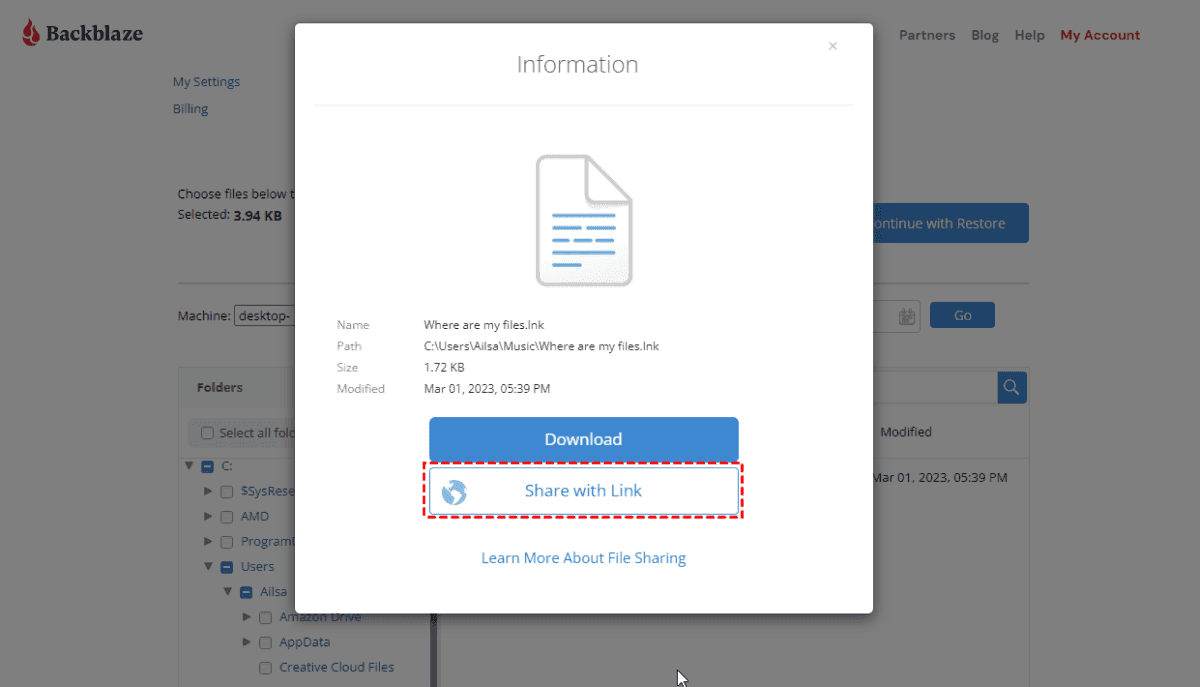Toggle the Ailsa folder checkbox
The width and height of the screenshot is (1200, 687).
pyautogui.click(x=246, y=592)
